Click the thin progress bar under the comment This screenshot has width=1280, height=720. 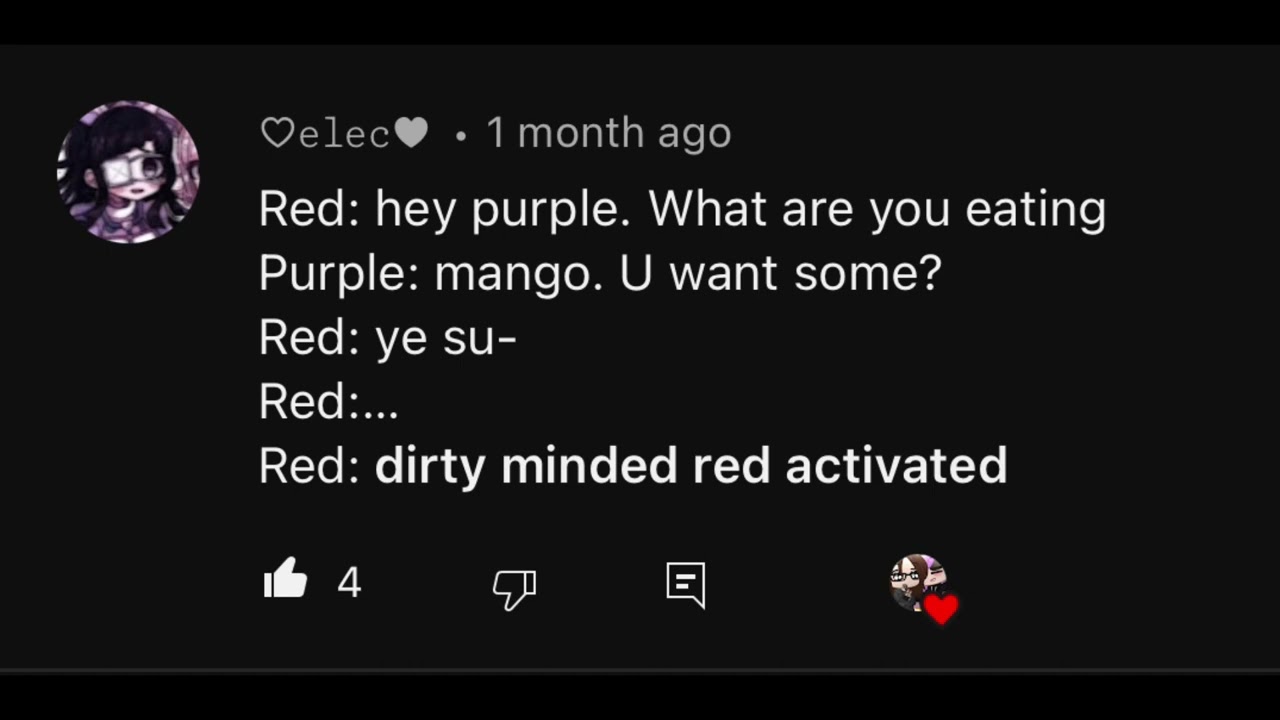pos(640,670)
